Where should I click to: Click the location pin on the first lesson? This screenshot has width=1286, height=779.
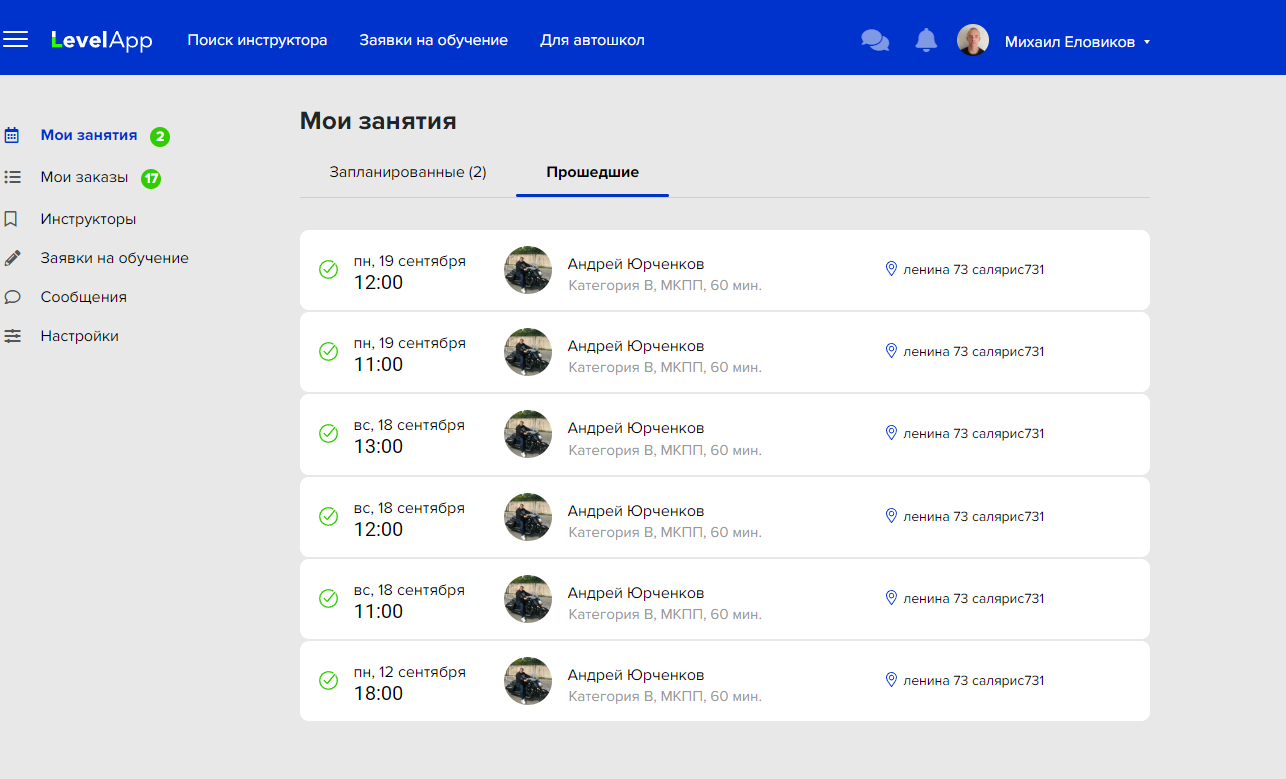click(891, 269)
